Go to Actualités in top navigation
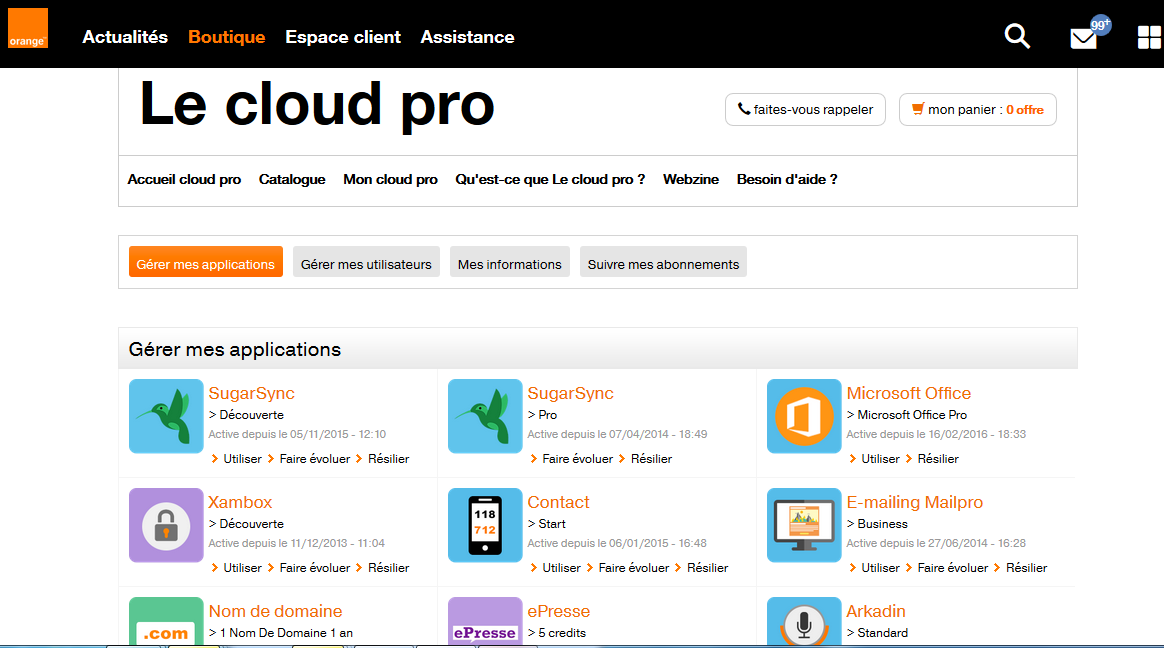 (x=125, y=37)
